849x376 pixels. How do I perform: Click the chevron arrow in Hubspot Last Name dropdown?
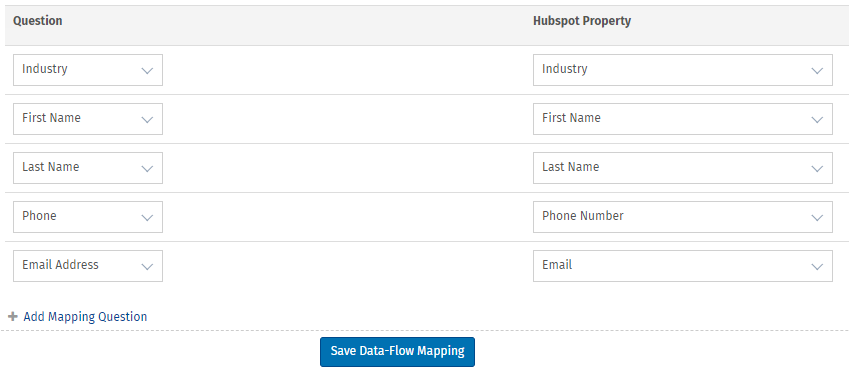(x=817, y=169)
